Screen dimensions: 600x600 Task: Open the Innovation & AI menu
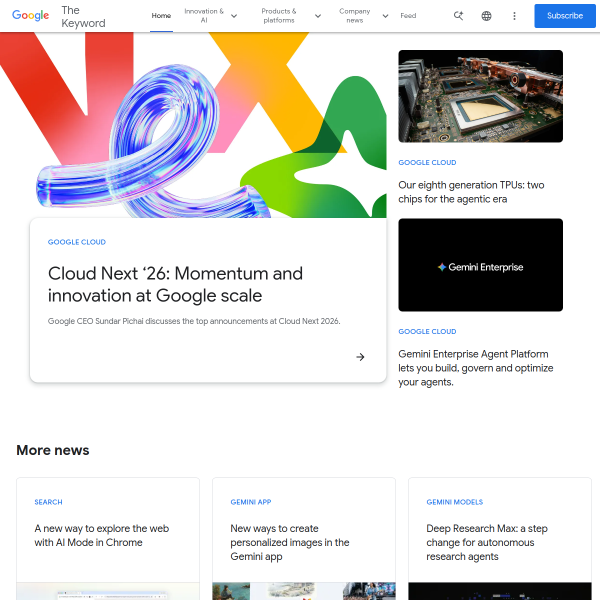pos(204,16)
